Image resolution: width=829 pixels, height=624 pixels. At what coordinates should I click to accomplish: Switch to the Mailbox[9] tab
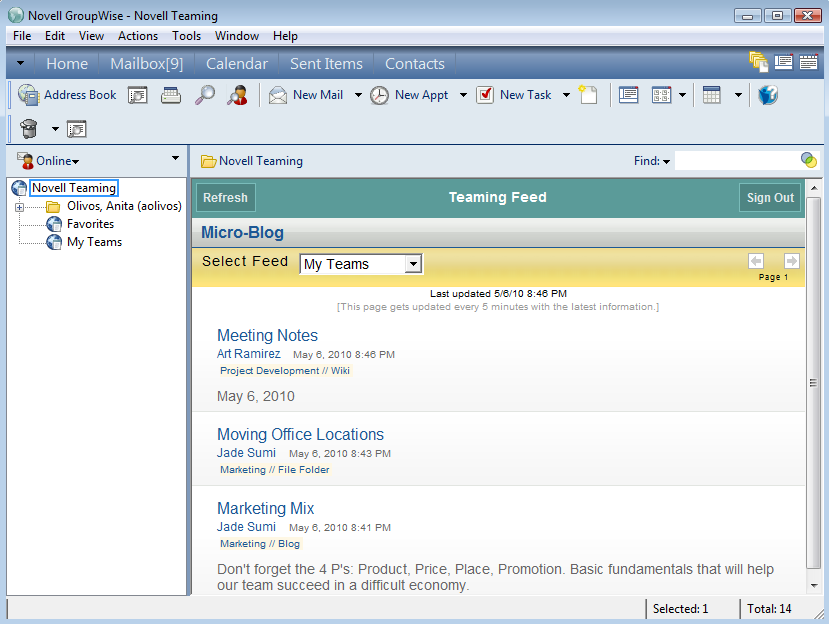pos(147,63)
